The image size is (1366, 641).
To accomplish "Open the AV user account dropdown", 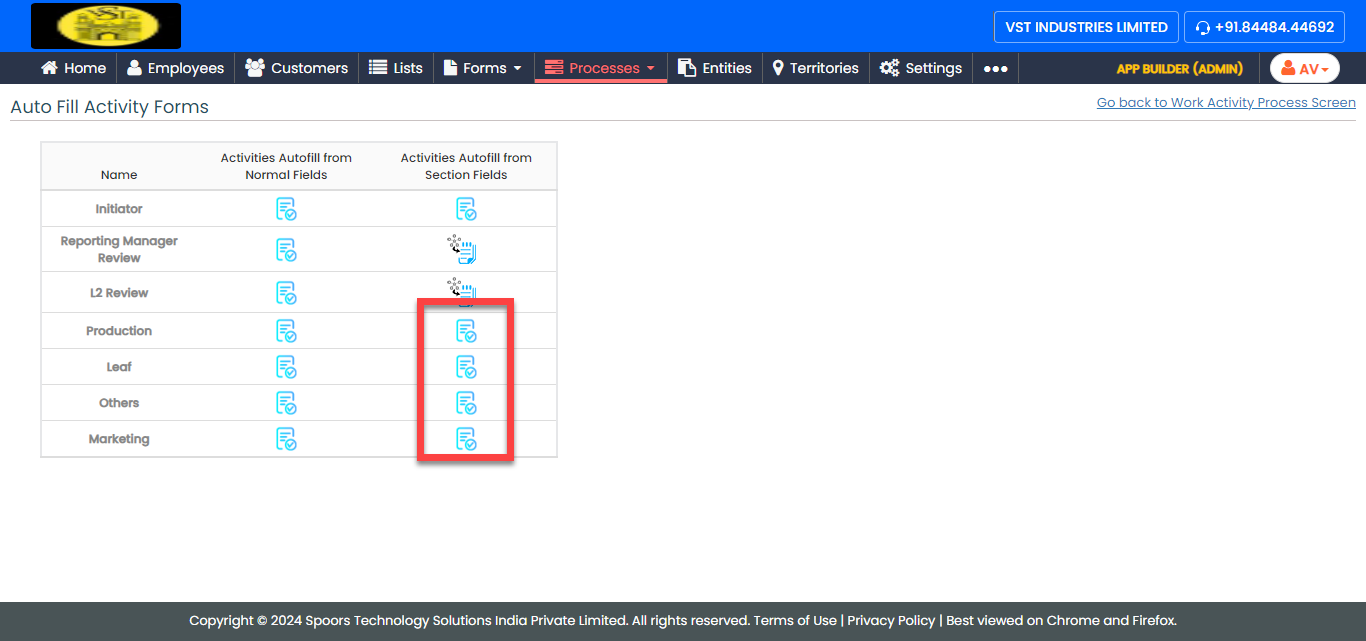I will [1304, 68].
